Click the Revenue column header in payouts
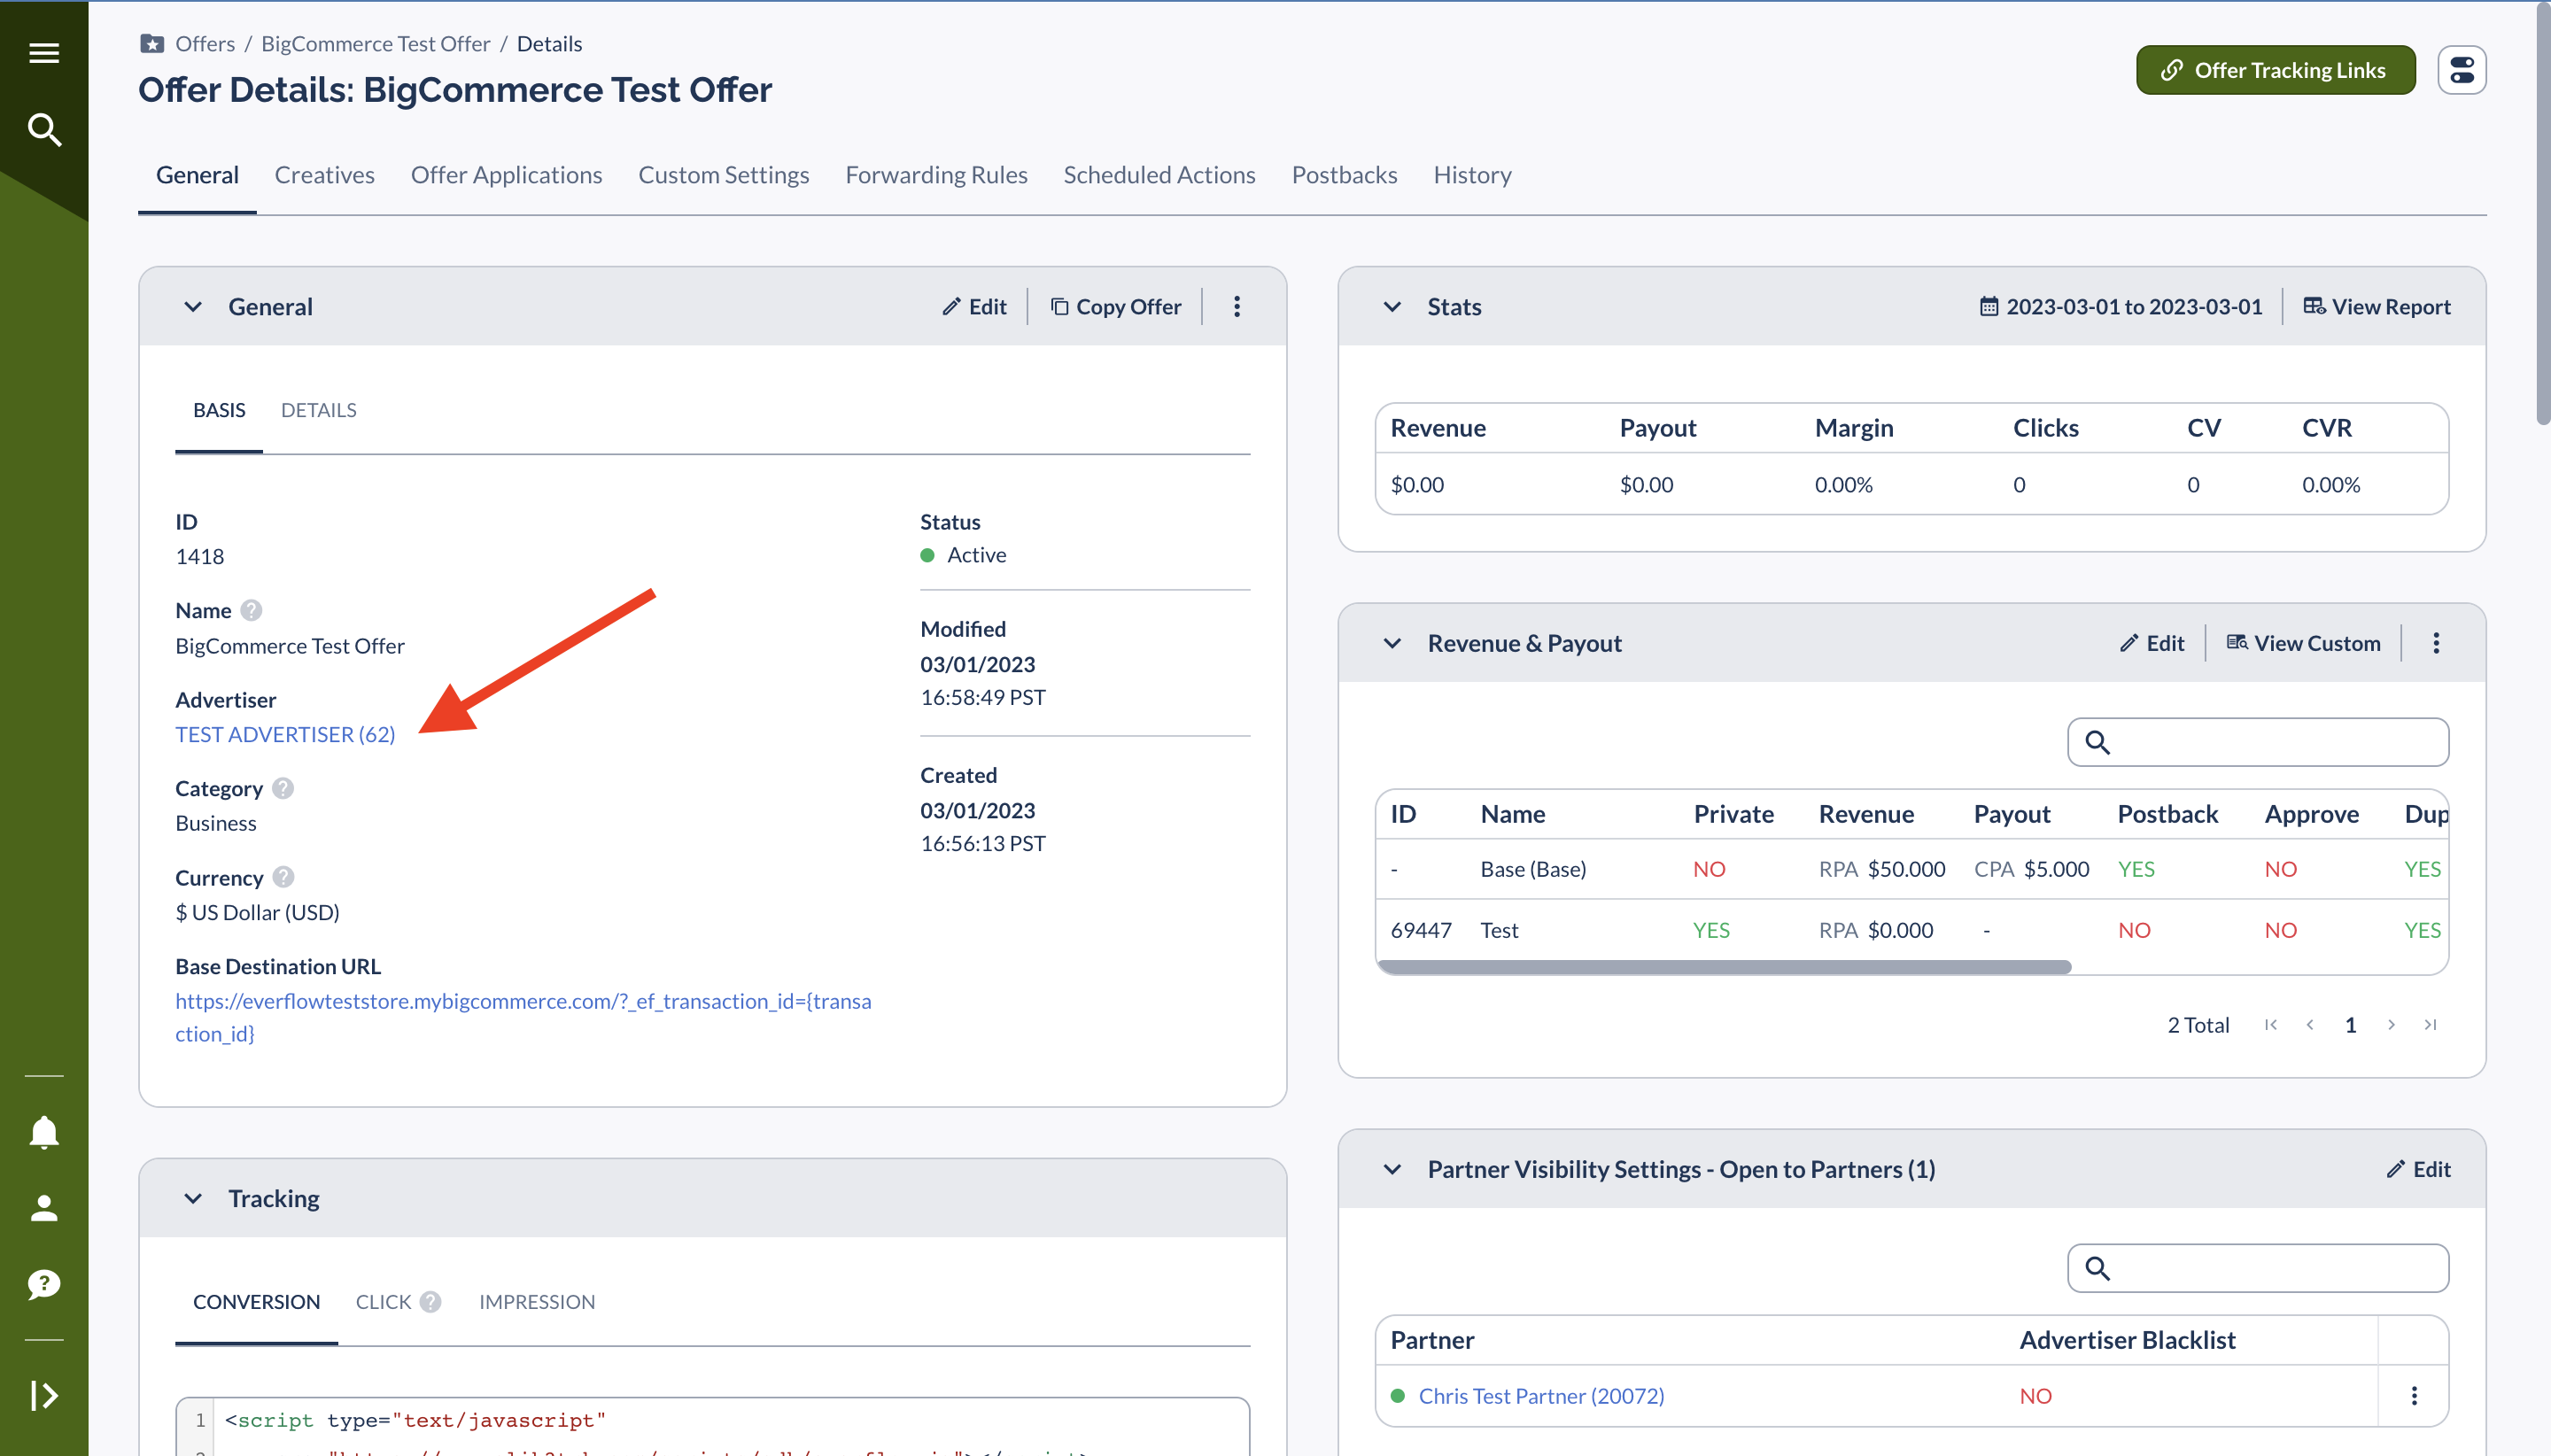 (x=1866, y=814)
